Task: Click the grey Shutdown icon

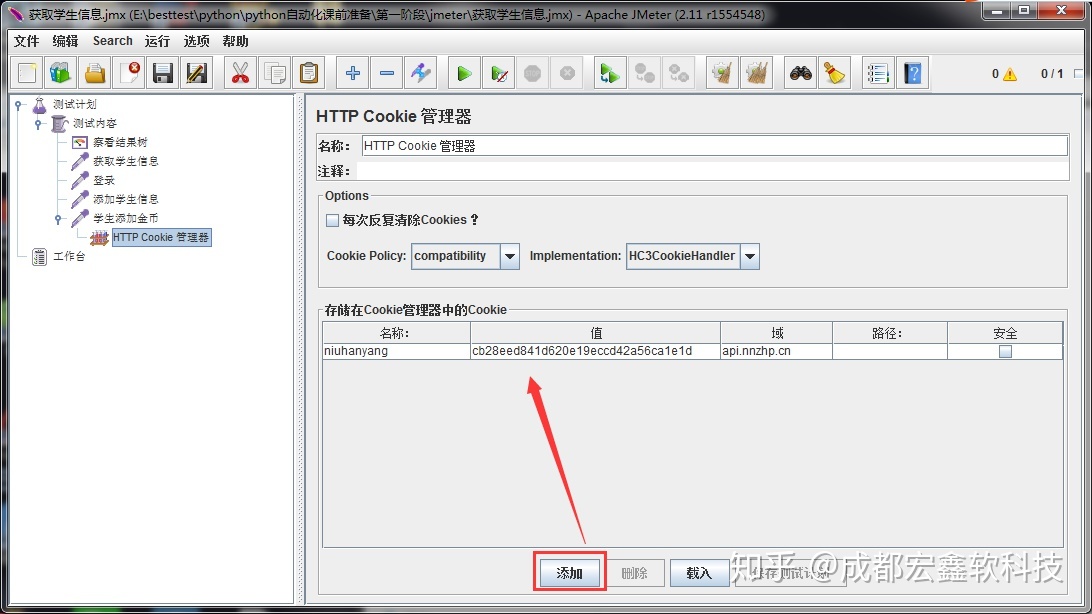Action: (x=567, y=73)
